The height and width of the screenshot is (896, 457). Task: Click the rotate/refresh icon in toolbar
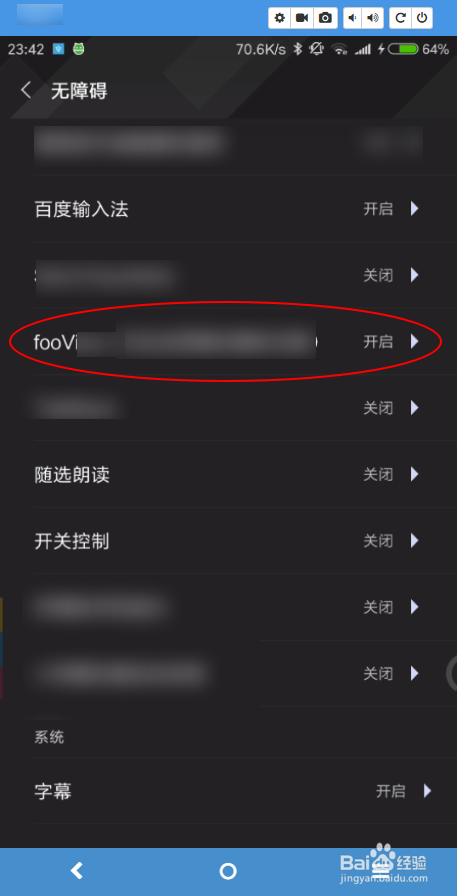coord(400,18)
